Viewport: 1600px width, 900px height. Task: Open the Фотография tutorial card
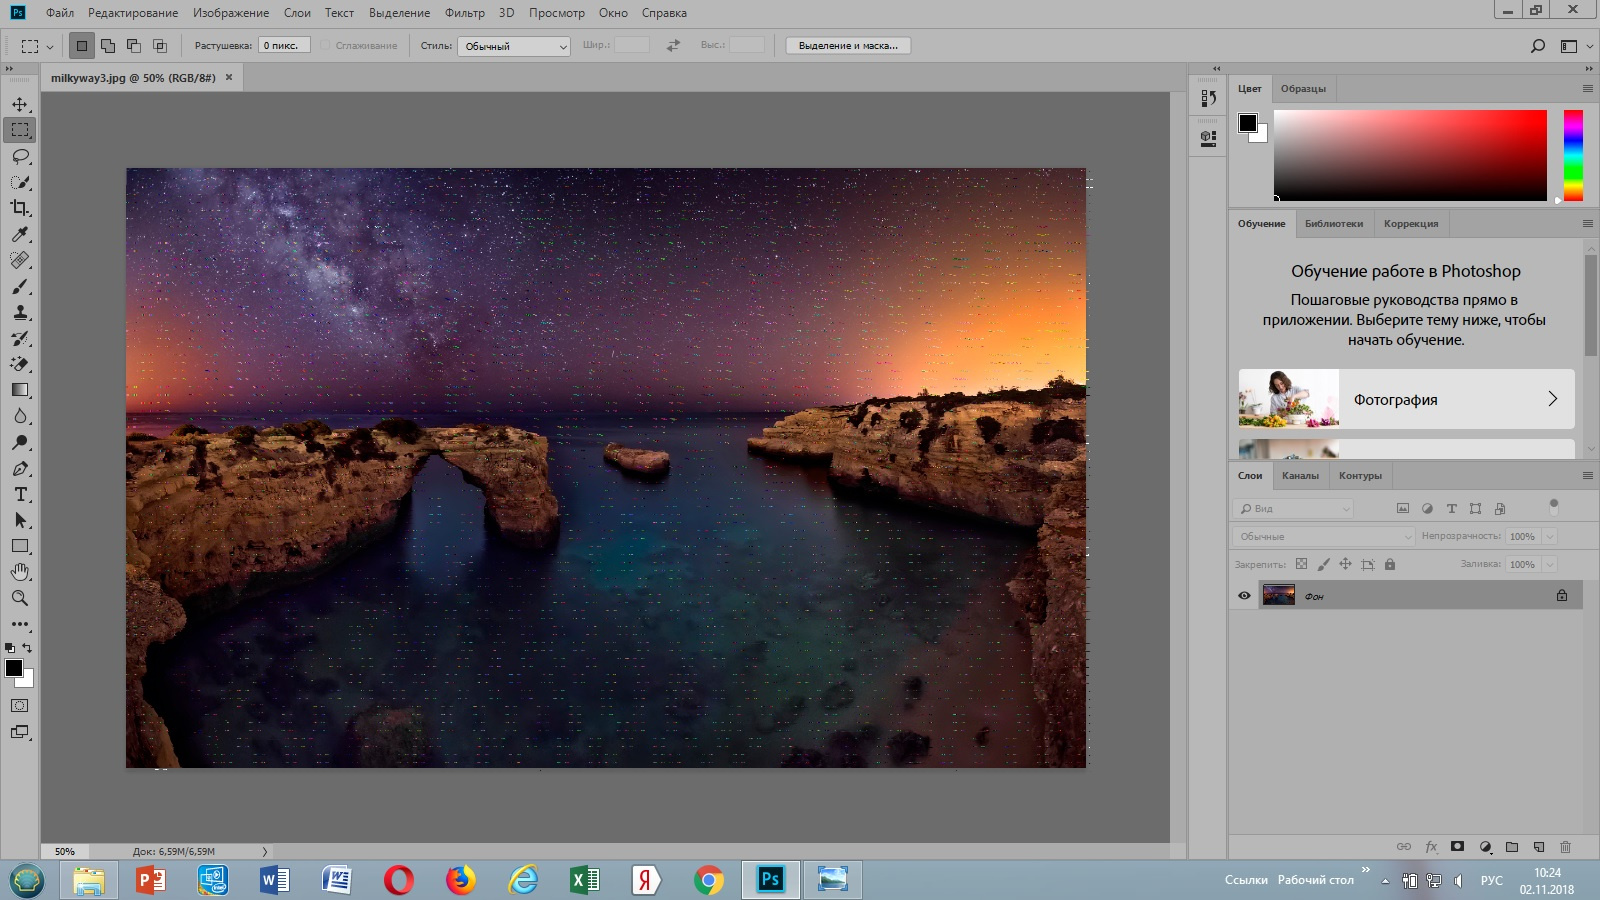[1406, 399]
